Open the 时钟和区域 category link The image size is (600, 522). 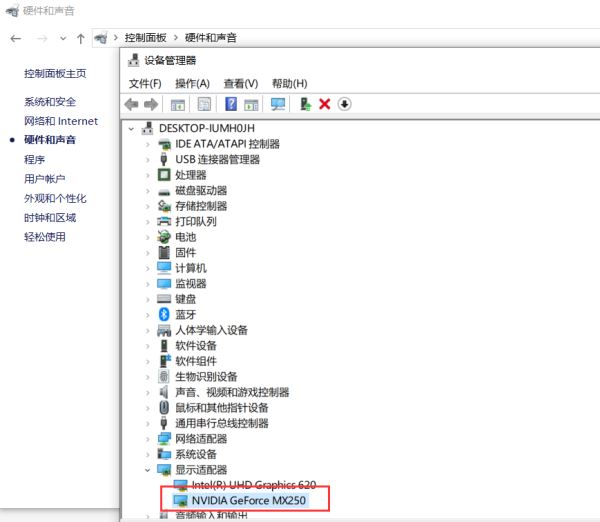click(50, 217)
